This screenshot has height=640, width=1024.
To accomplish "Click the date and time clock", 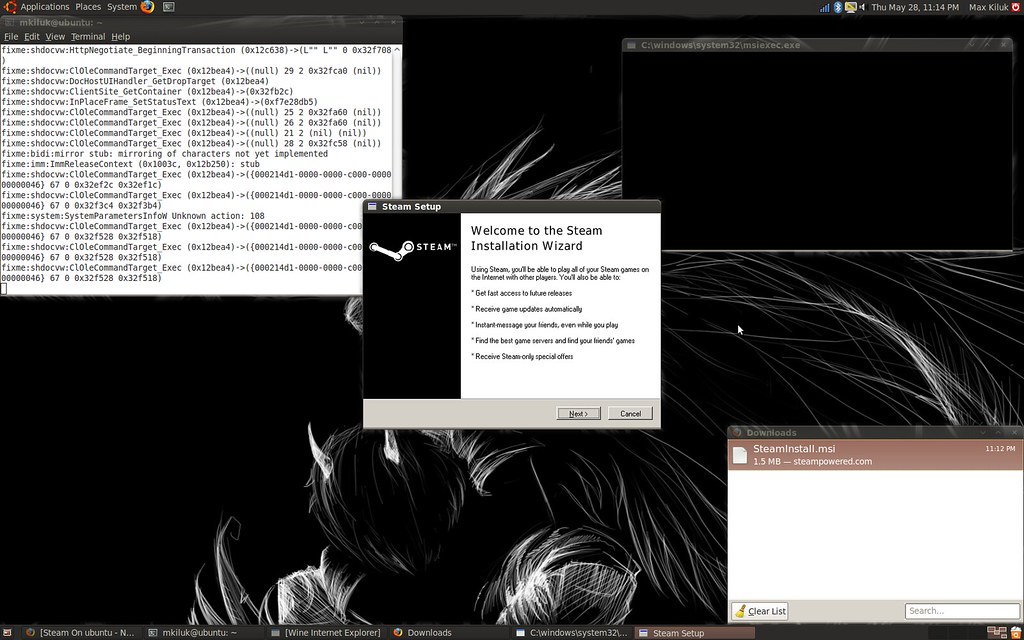I will (x=913, y=7).
